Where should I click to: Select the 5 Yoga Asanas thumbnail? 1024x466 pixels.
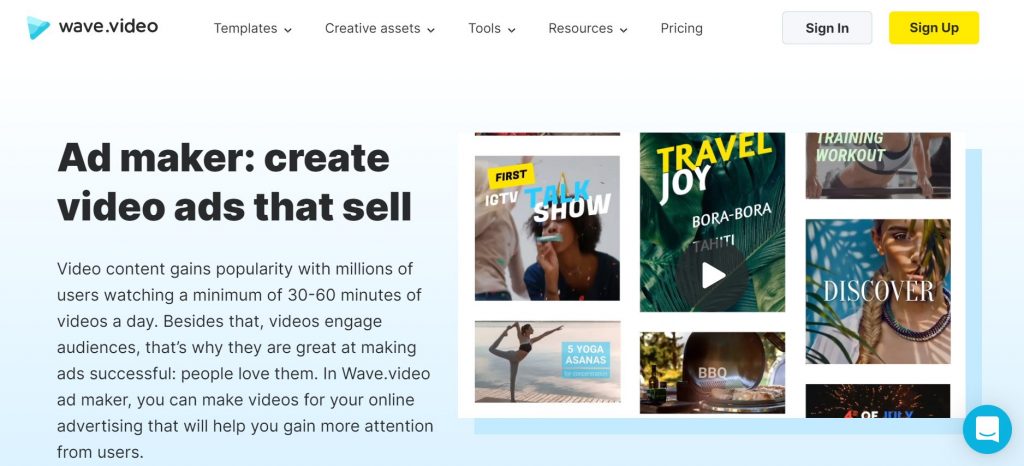547,362
